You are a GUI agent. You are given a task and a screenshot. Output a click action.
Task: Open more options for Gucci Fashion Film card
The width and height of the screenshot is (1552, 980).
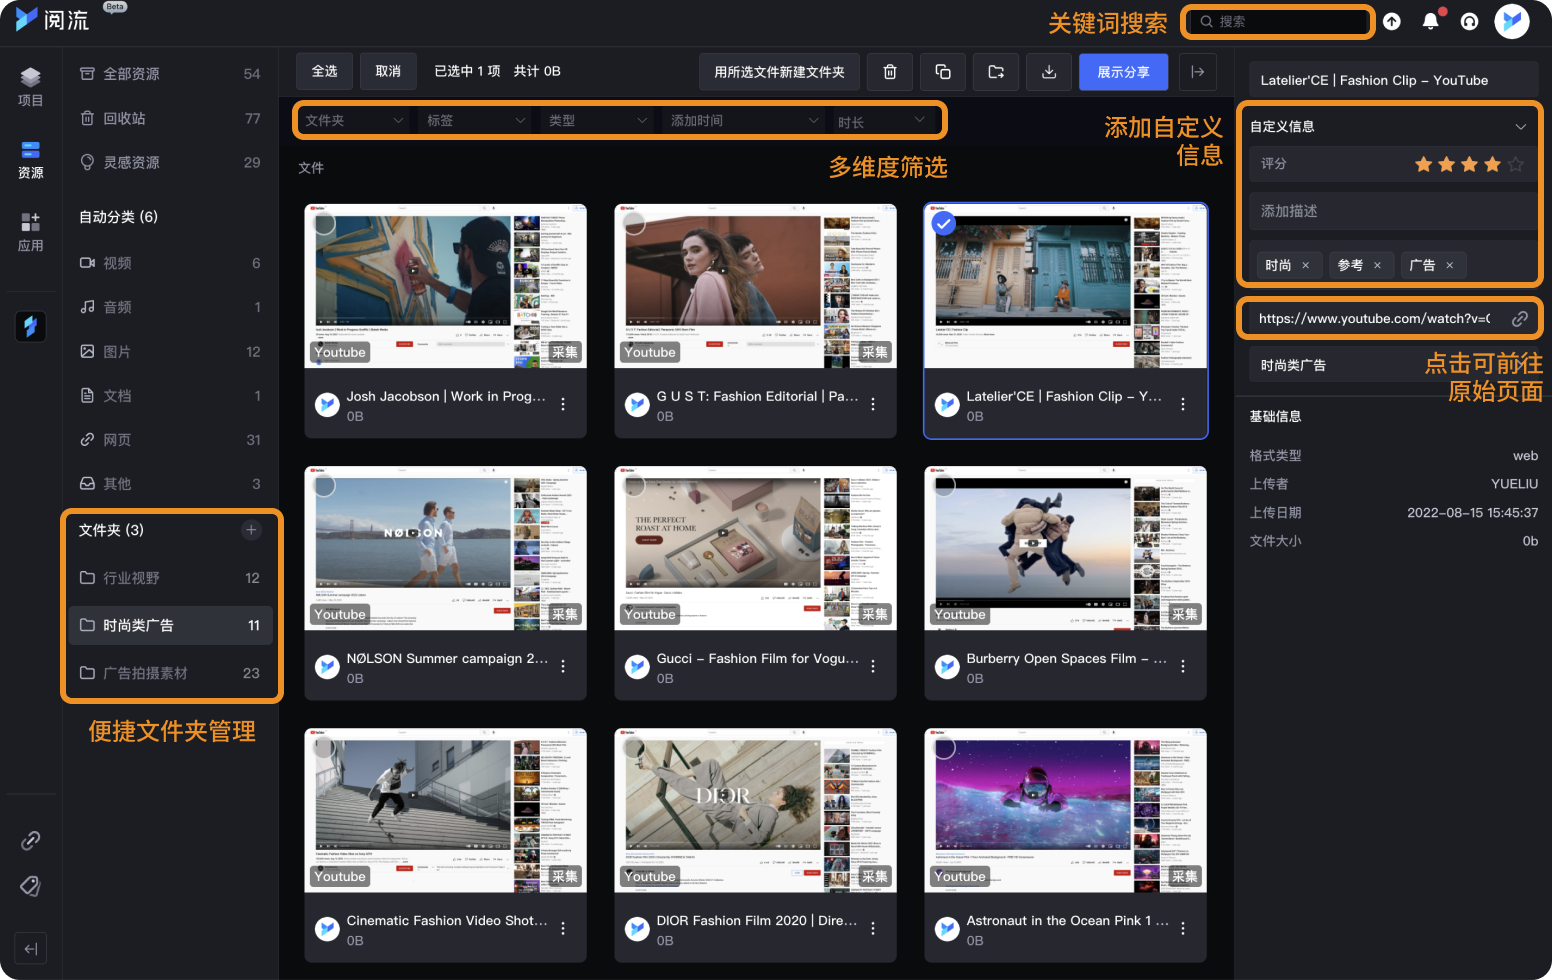873,666
